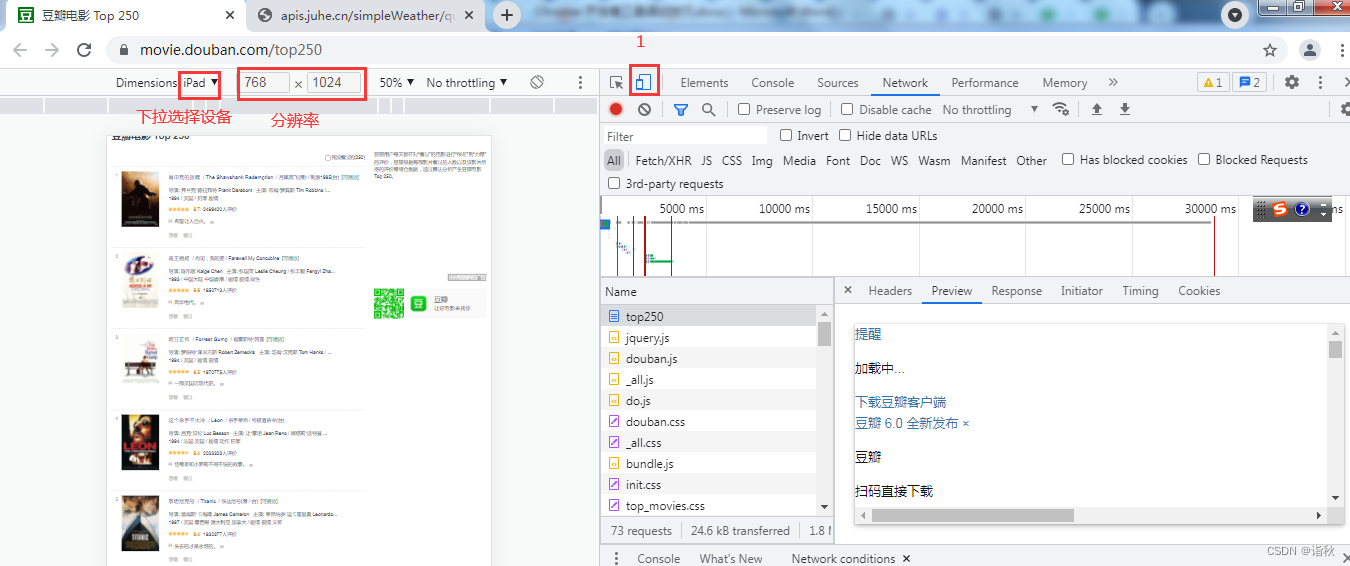Click the Filter text input
This screenshot has width=1350, height=566.
click(x=685, y=136)
